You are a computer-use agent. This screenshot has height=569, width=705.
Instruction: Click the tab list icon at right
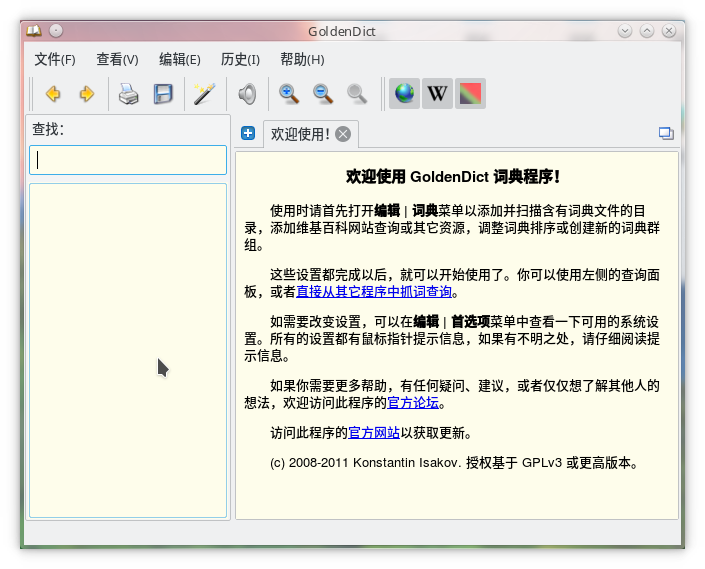click(x=666, y=133)
